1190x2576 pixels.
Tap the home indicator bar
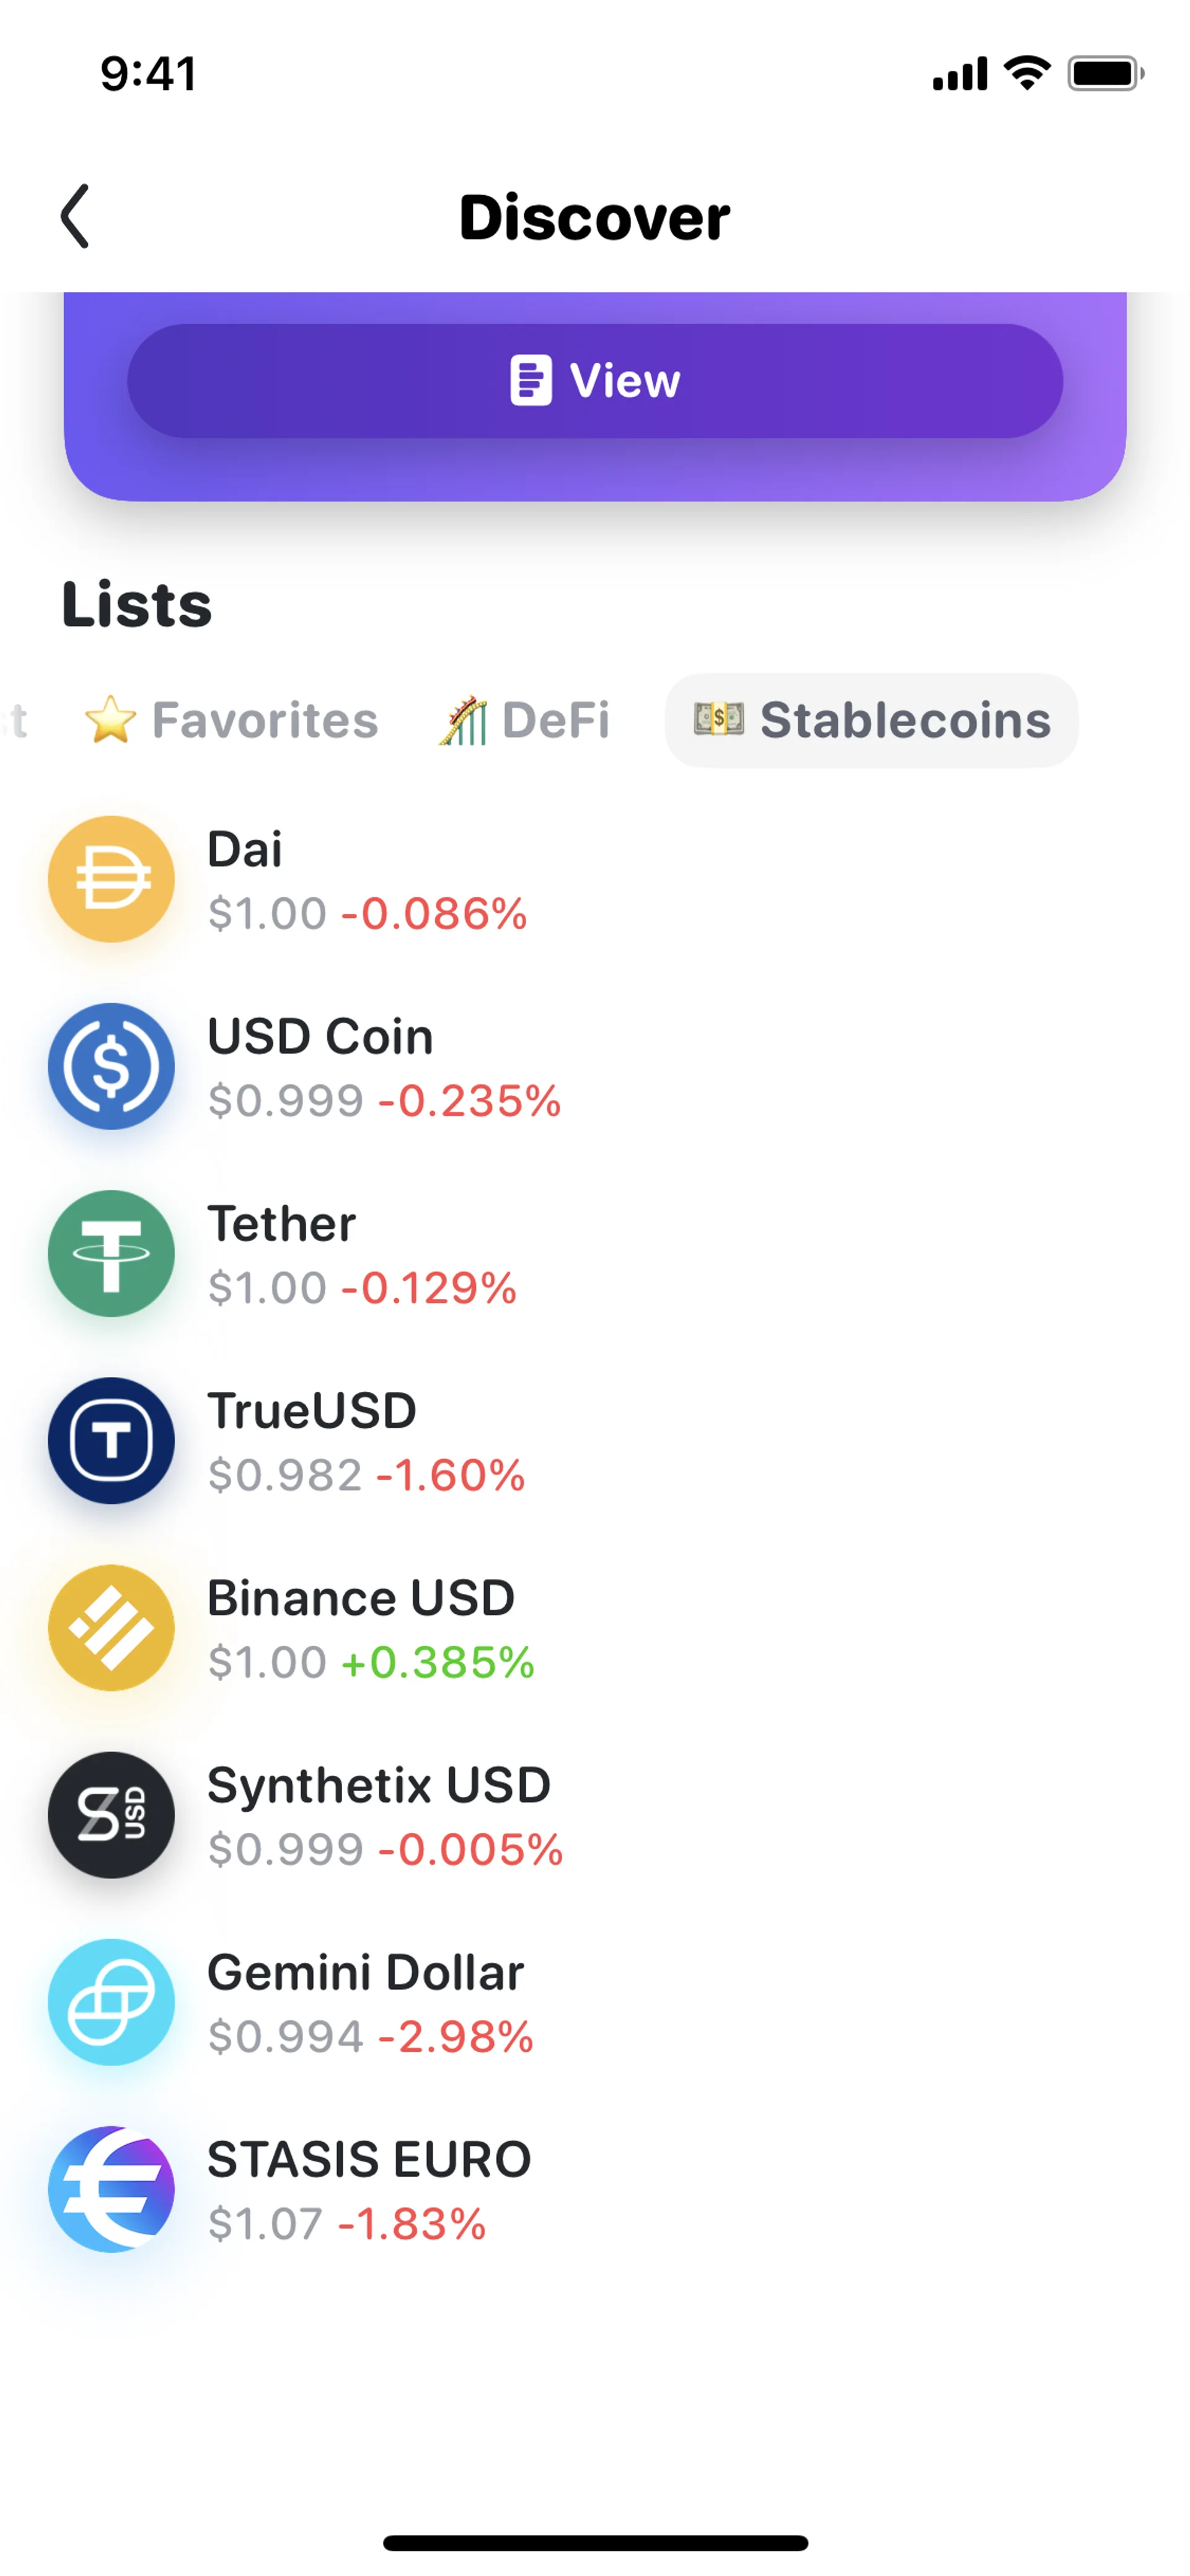(595, 2542)
